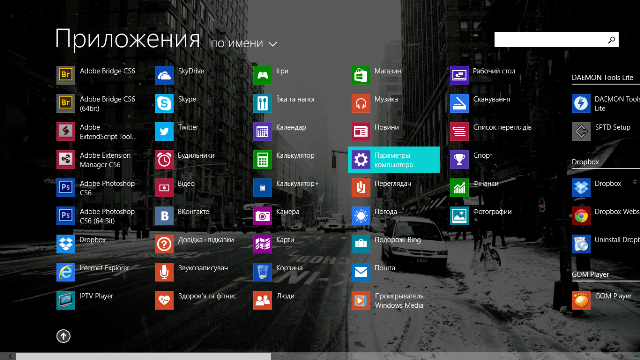Open Їжа та напої fork icon

click(262, 103)
